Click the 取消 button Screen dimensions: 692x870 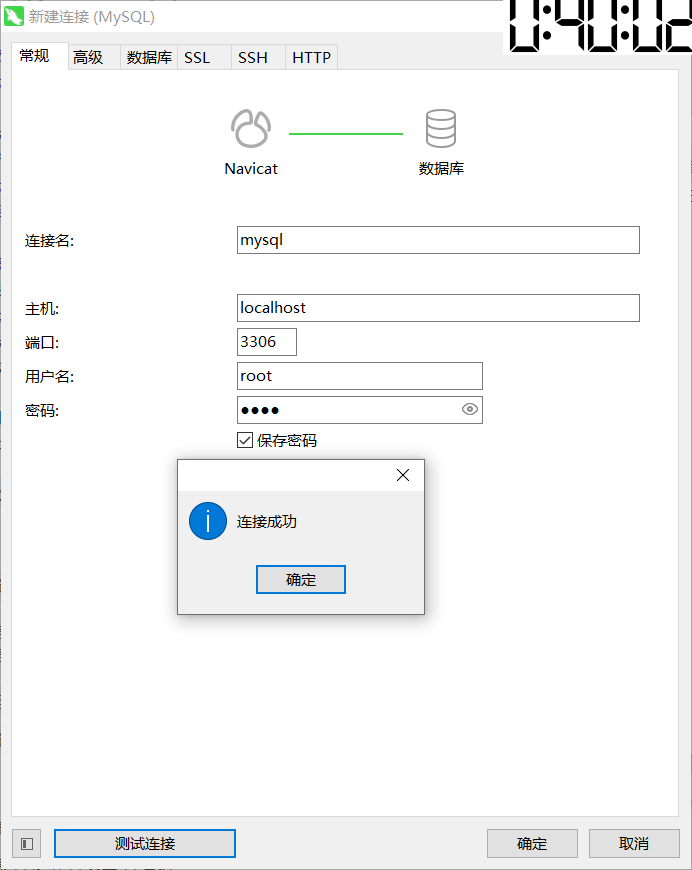[x=634, y=843]
